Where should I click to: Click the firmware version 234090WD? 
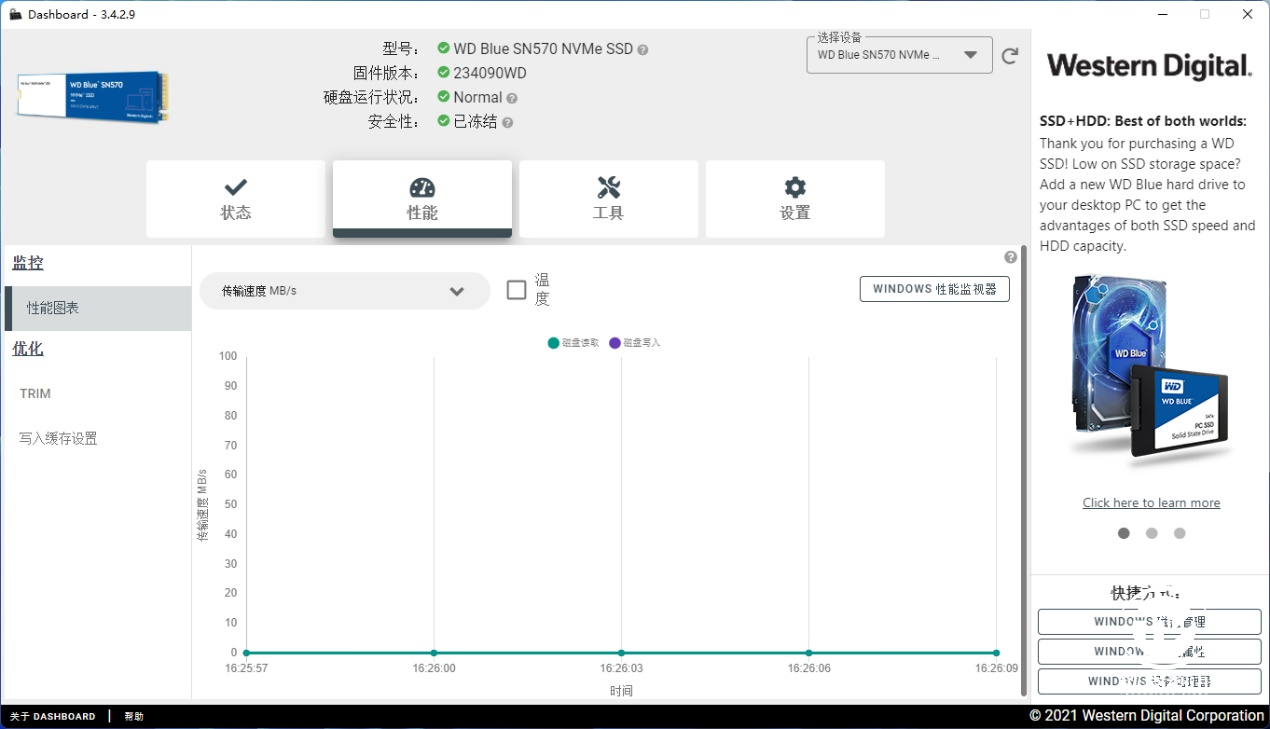click(490, 73)
